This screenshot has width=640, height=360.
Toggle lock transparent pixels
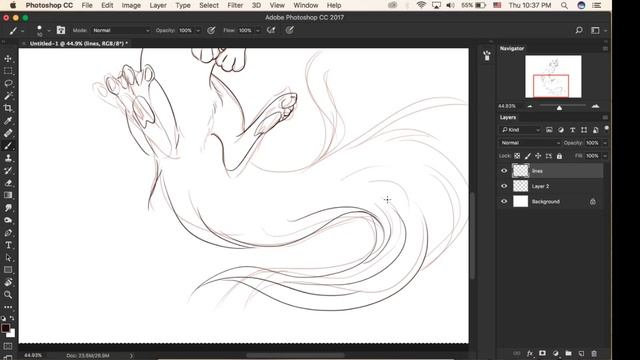point(517,156)
